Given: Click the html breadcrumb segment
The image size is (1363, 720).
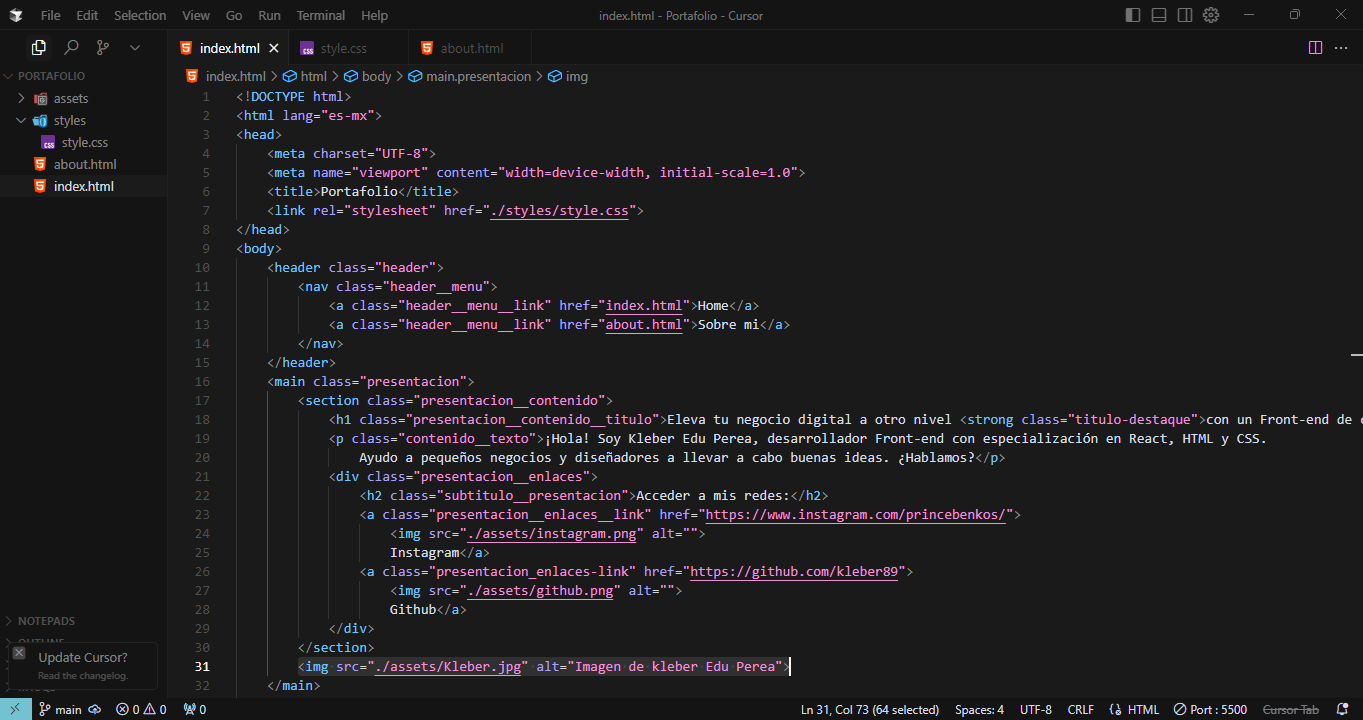Looking at the screenshot, I should click(x=306, y=76).
